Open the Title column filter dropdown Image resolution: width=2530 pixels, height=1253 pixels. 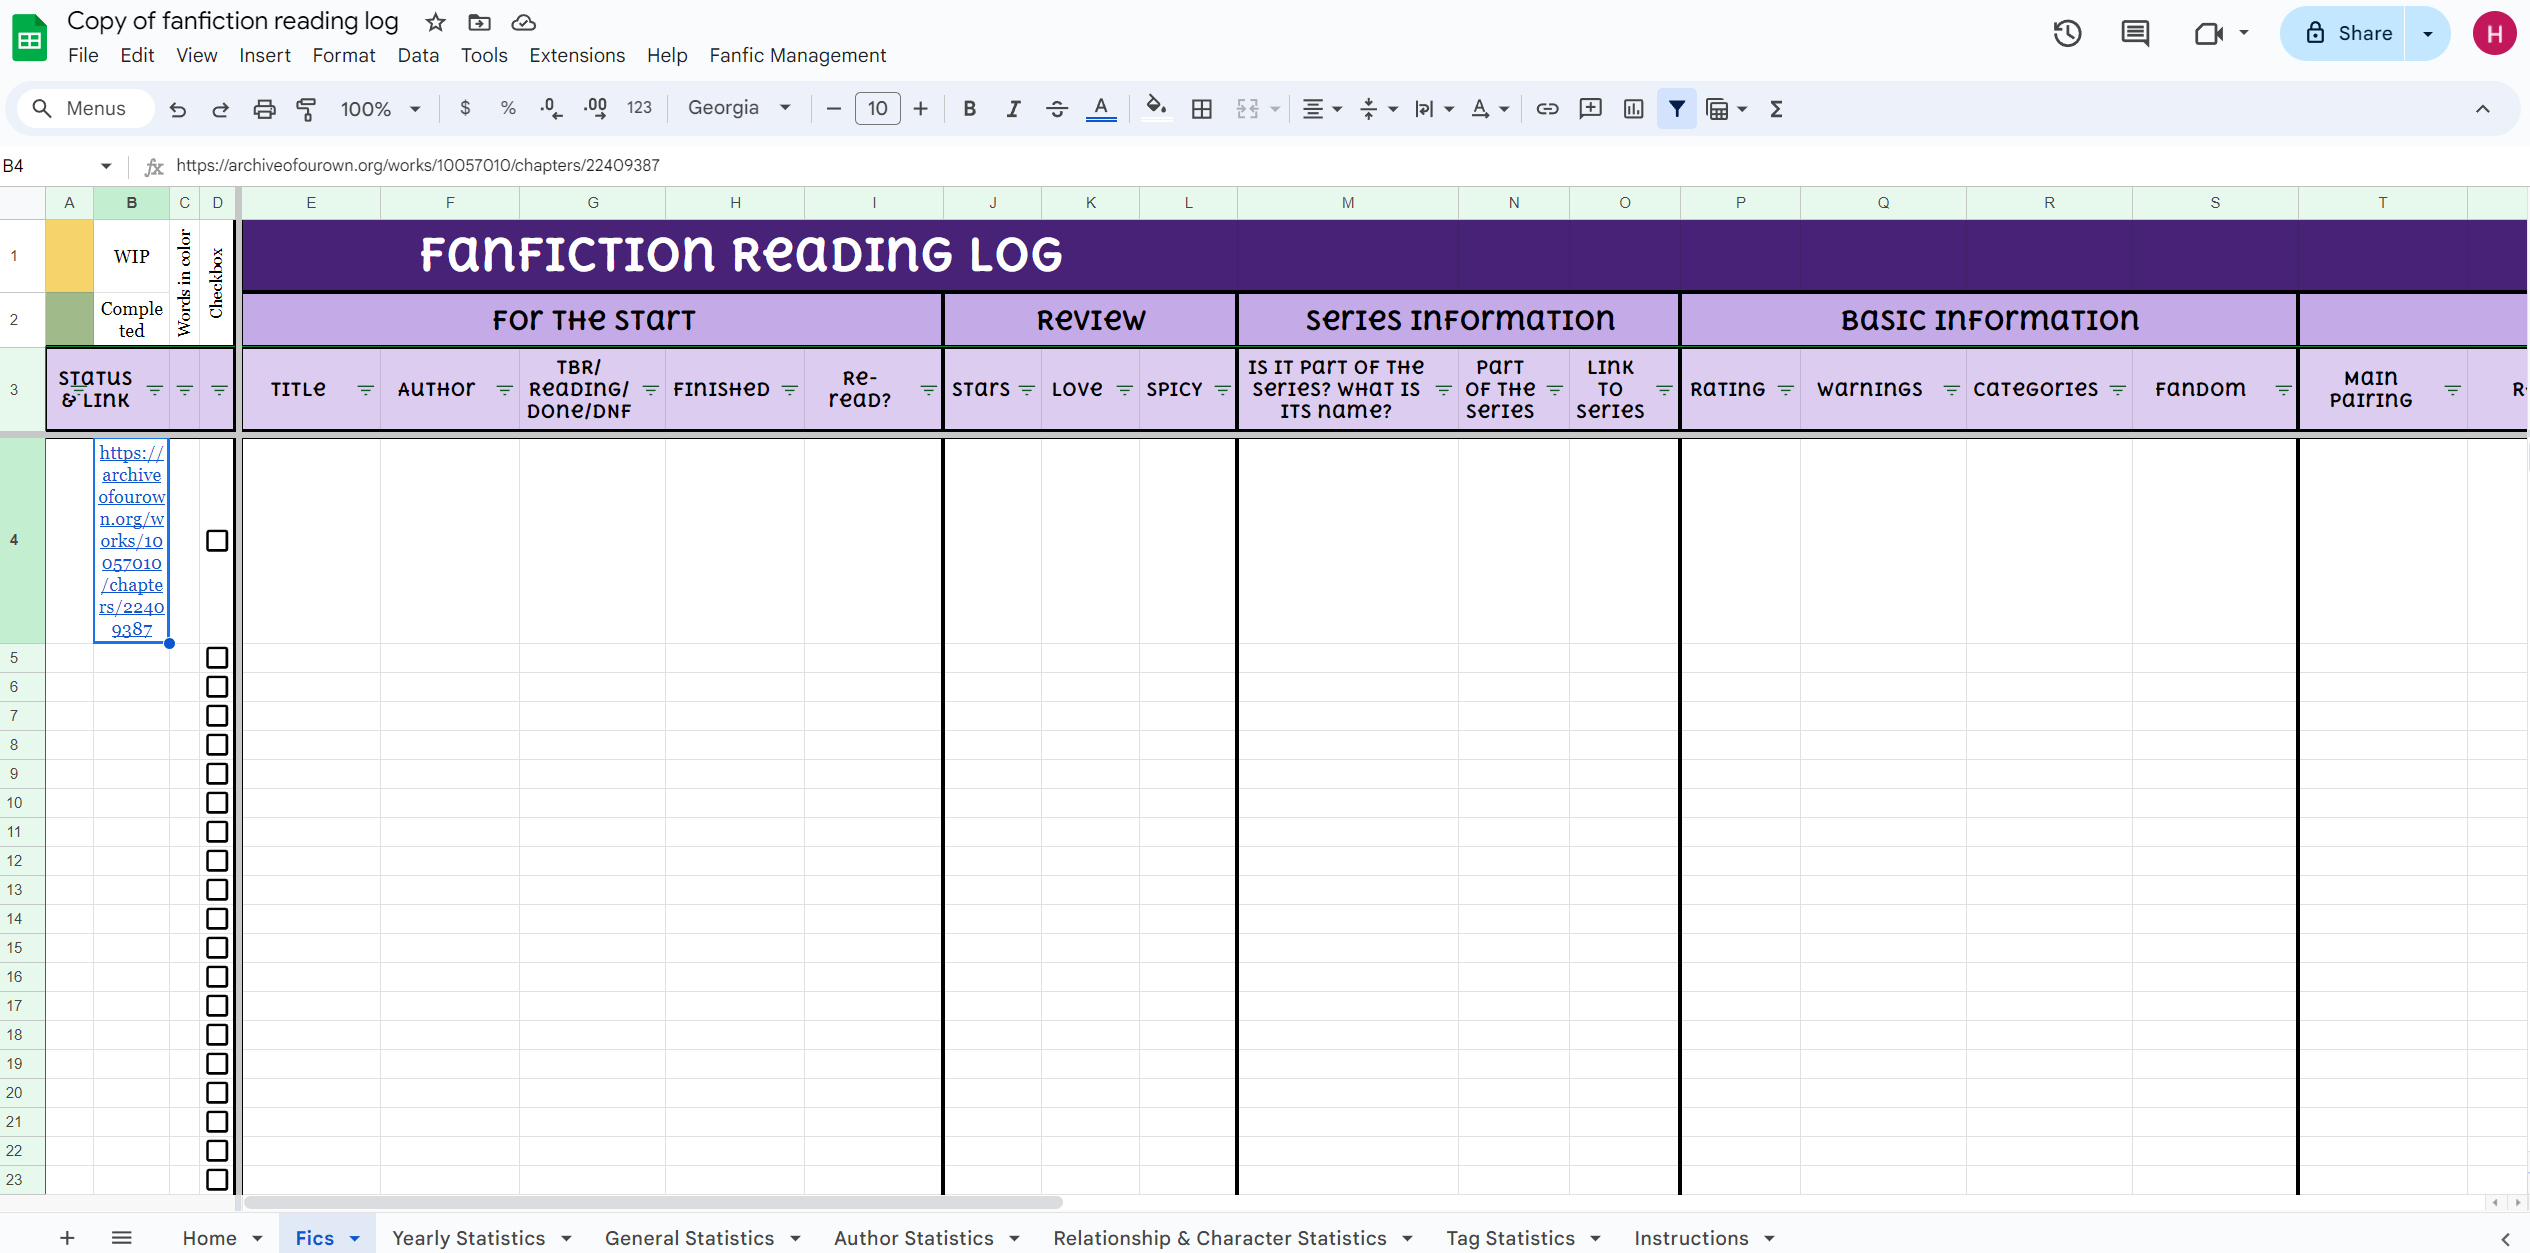click(365, 390)
